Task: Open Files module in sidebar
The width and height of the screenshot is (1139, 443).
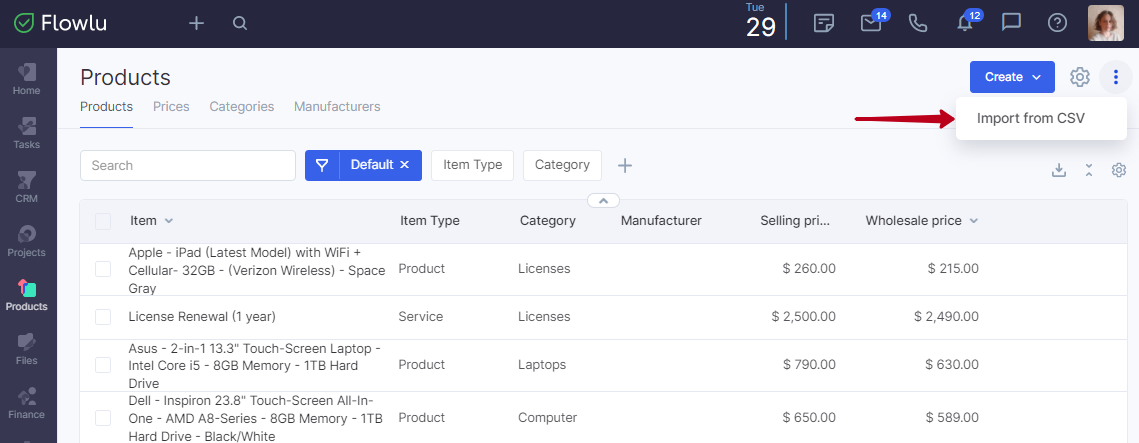Action: (x=27, y=349)
